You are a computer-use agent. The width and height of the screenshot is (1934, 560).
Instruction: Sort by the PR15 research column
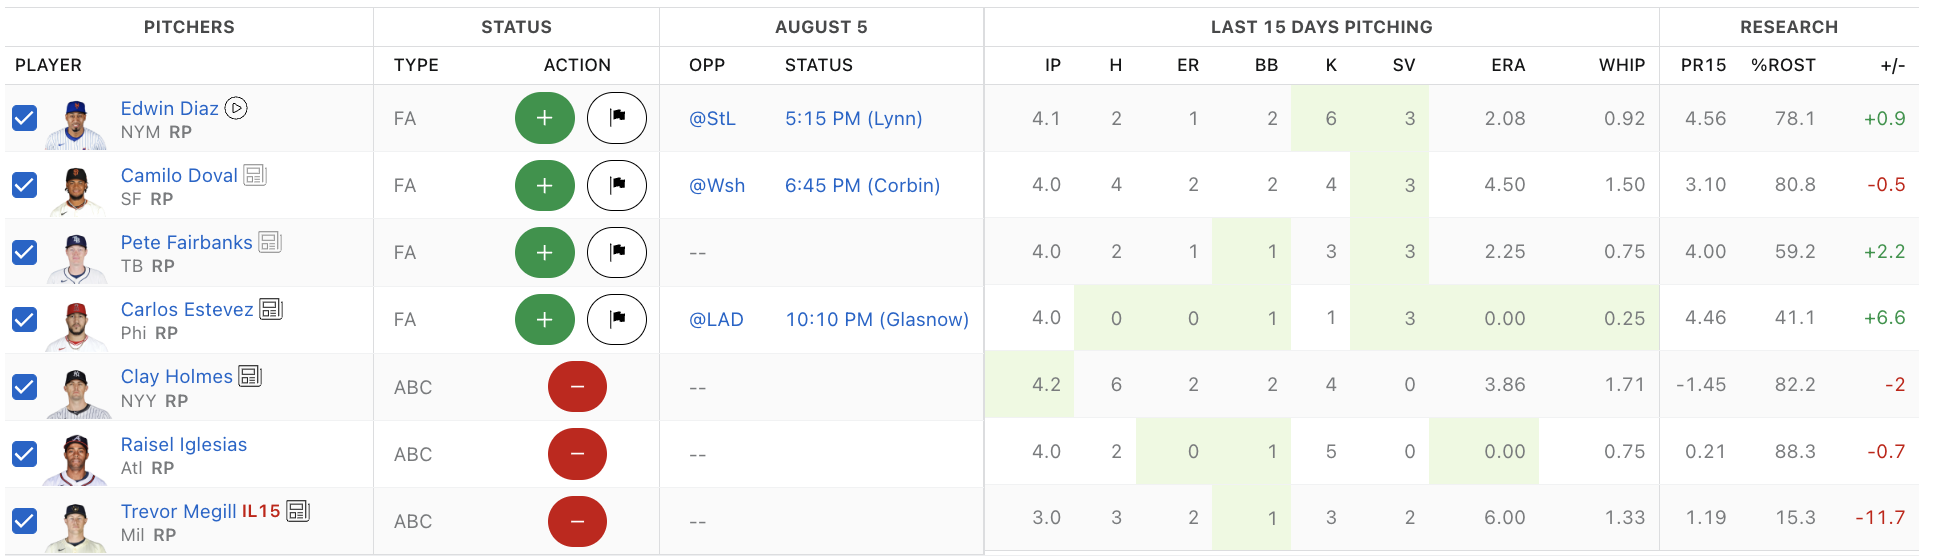tap(1703, 65)
